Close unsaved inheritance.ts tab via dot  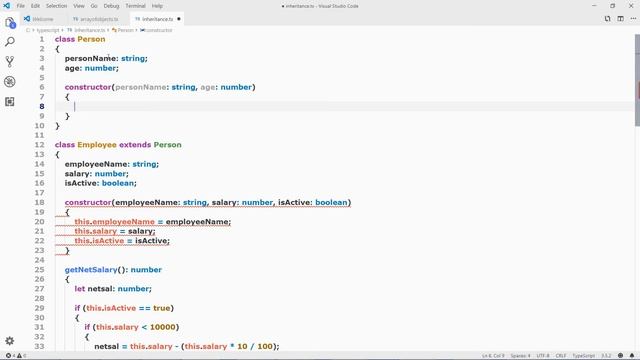(x=179, y=19)
